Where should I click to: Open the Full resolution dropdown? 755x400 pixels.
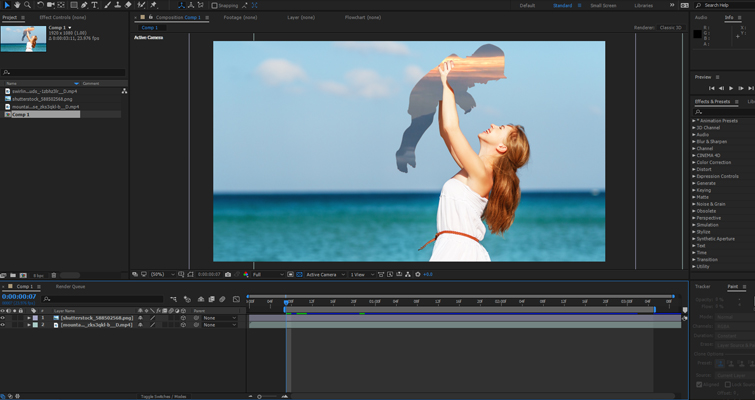pos(268,274)
